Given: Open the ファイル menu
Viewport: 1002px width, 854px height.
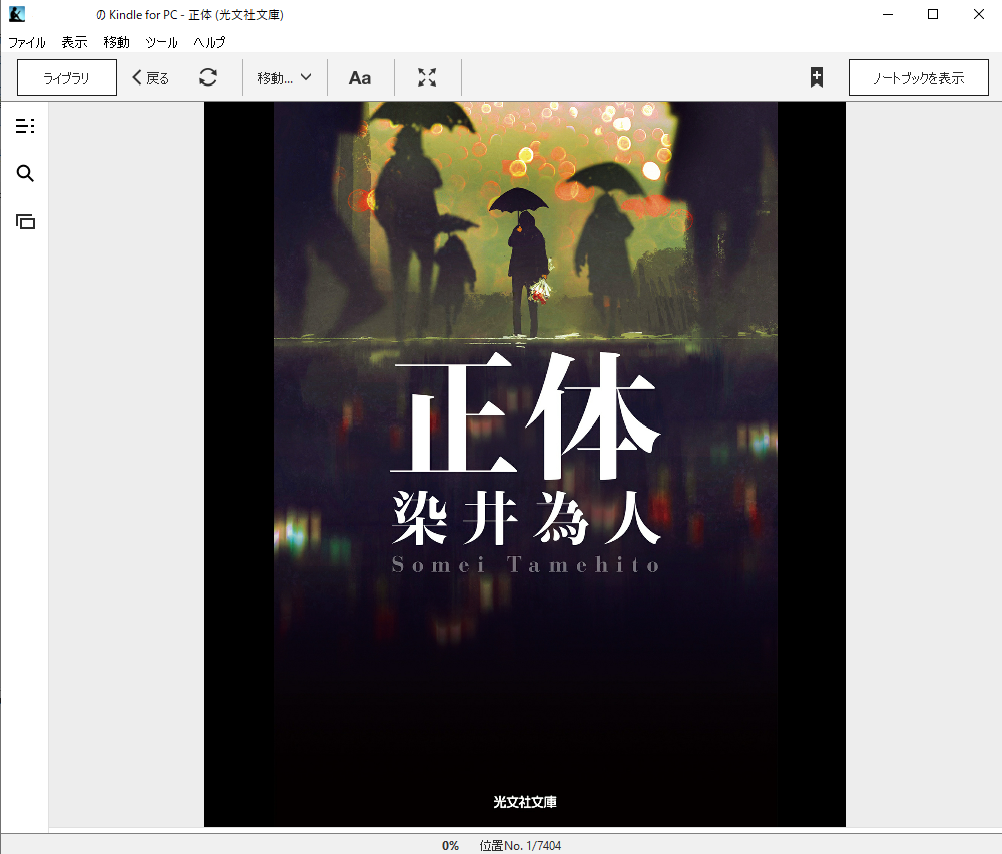Looking at the screenshot, I should [x=27, y=42].
